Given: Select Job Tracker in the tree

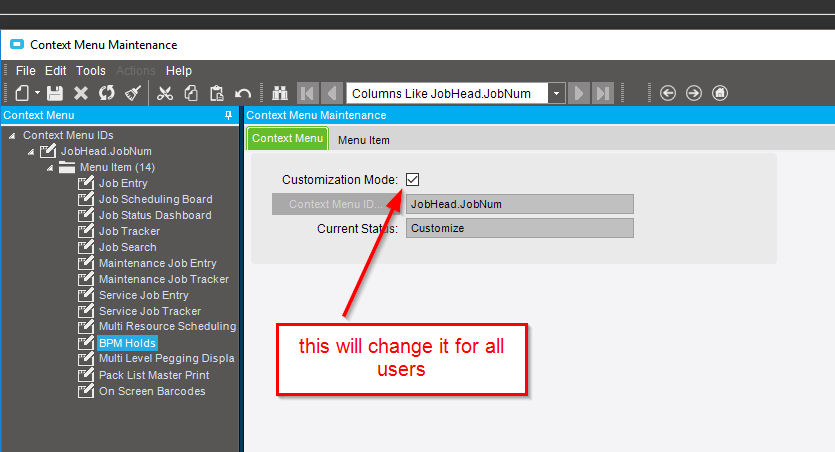Looking at the screenshot, I should [x=129, y=231].
